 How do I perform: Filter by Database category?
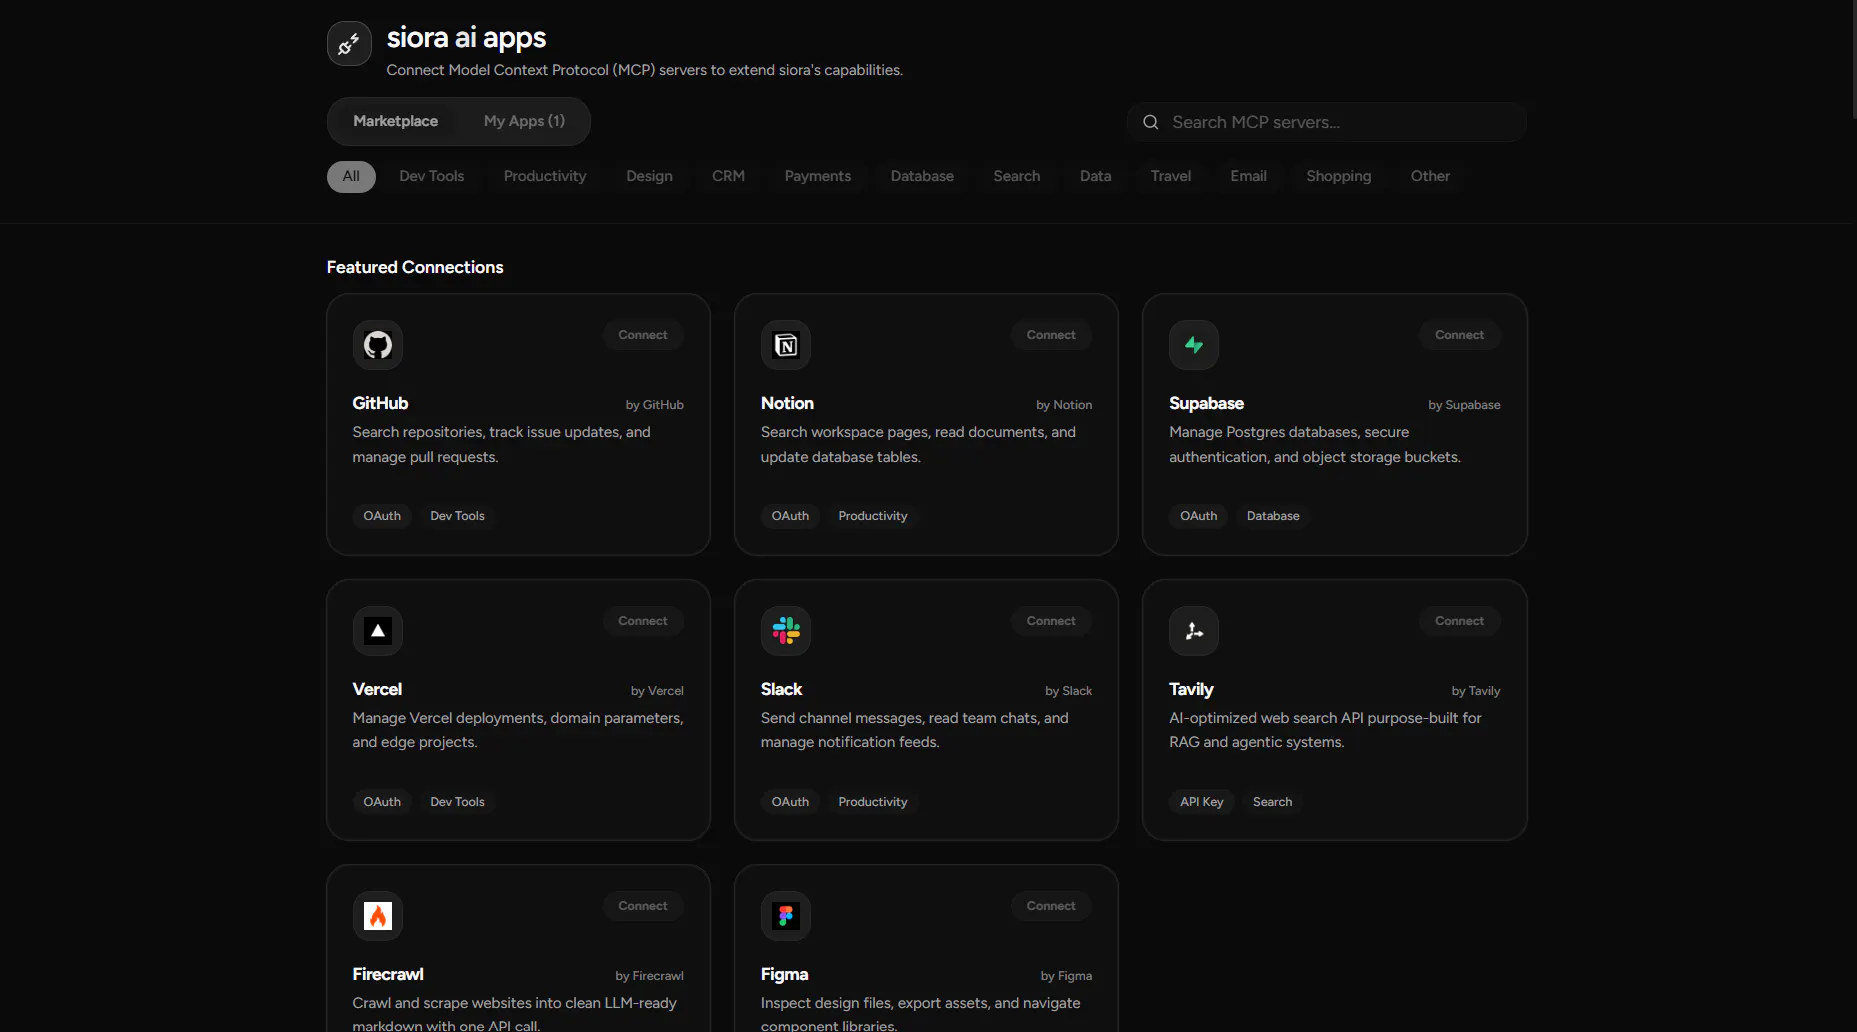922,176
